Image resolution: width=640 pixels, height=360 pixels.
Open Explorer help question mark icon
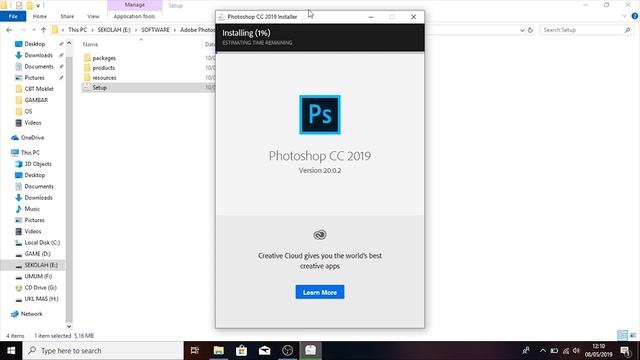(635, 16)
